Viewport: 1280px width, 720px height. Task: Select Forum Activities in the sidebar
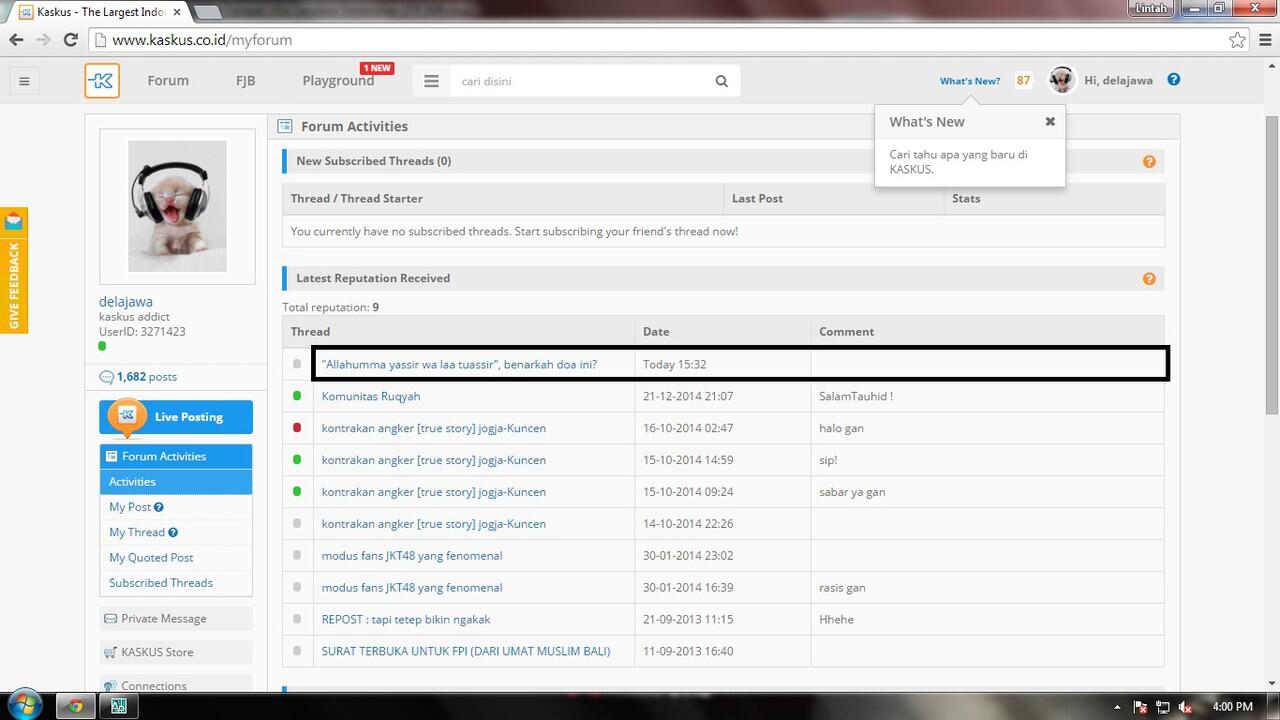pos(176,456)
